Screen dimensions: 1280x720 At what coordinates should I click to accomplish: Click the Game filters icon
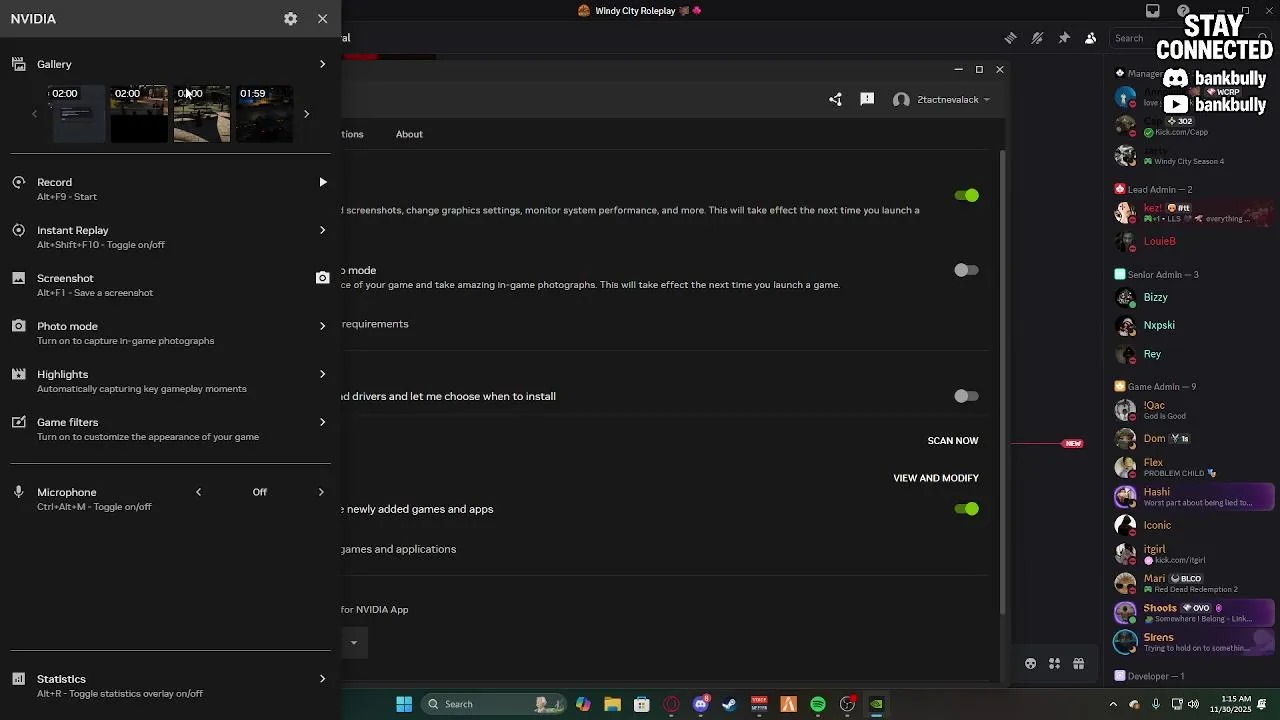[18, 422]
